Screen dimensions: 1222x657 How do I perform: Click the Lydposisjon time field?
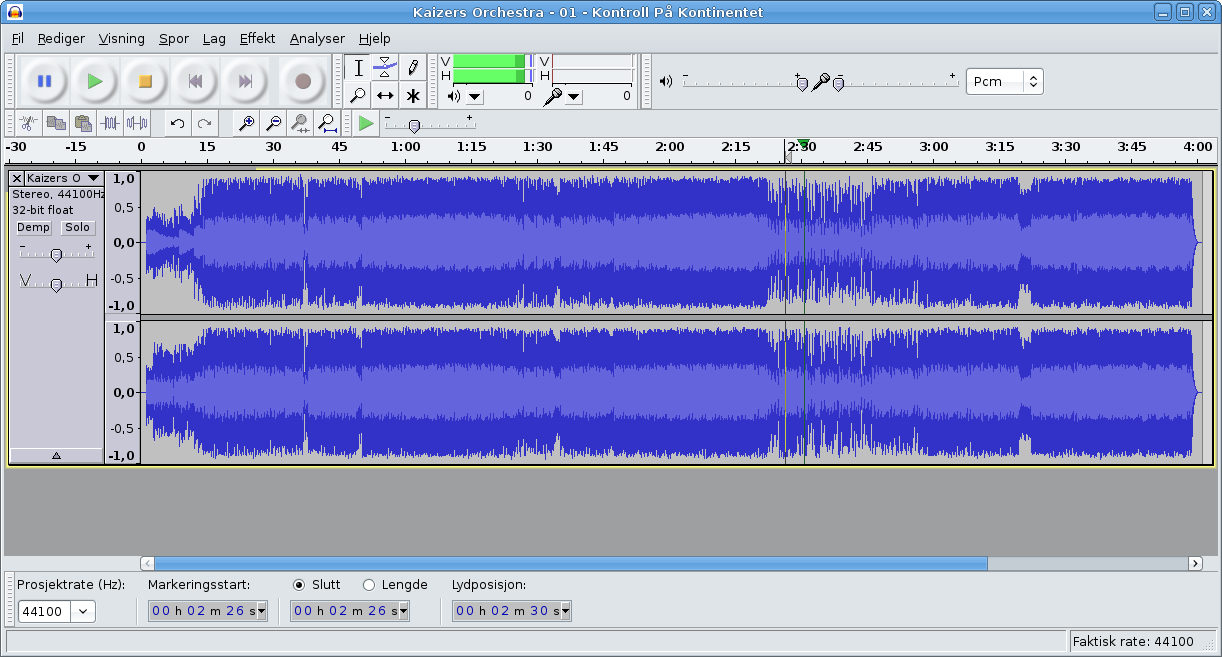512,611
